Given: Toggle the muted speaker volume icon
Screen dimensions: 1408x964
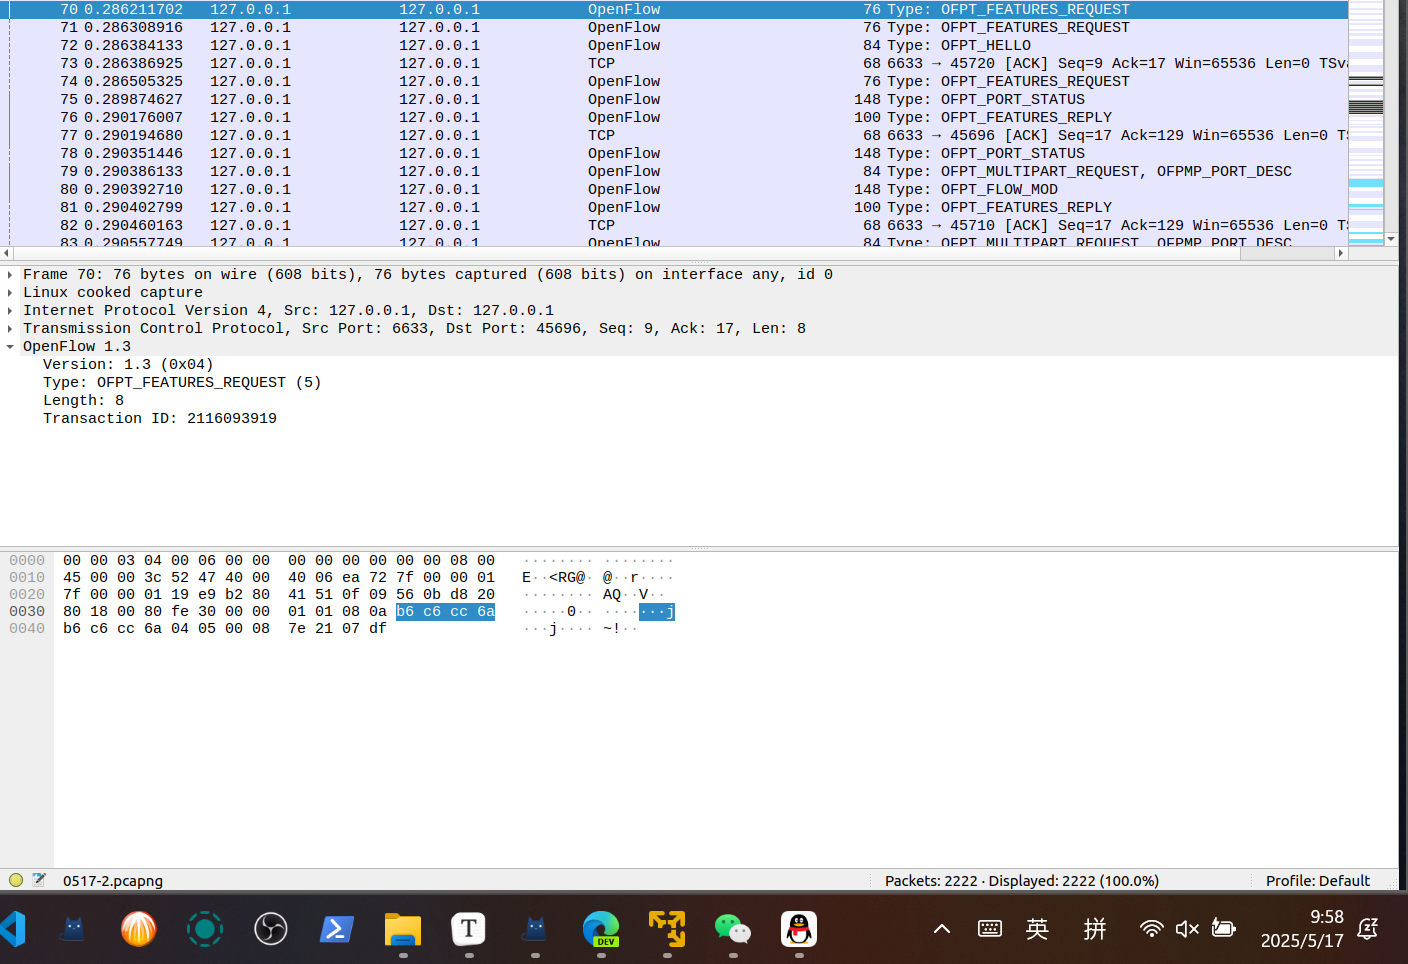Looking at the screenshot, I should [x=1187, y=929].
